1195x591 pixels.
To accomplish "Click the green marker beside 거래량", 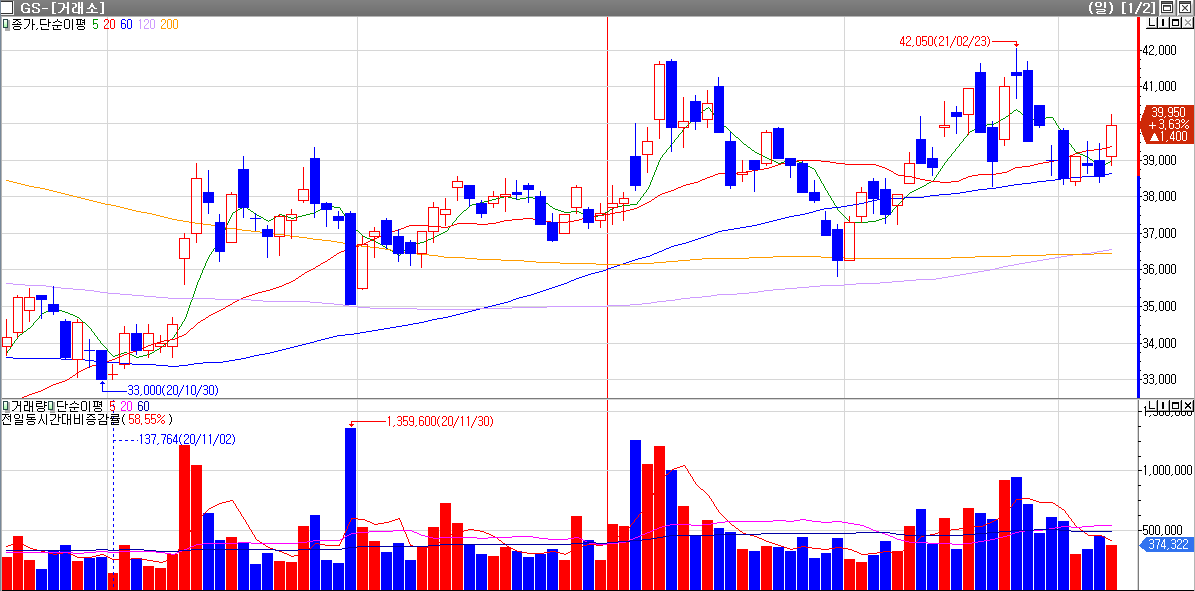I will point(6,405).
